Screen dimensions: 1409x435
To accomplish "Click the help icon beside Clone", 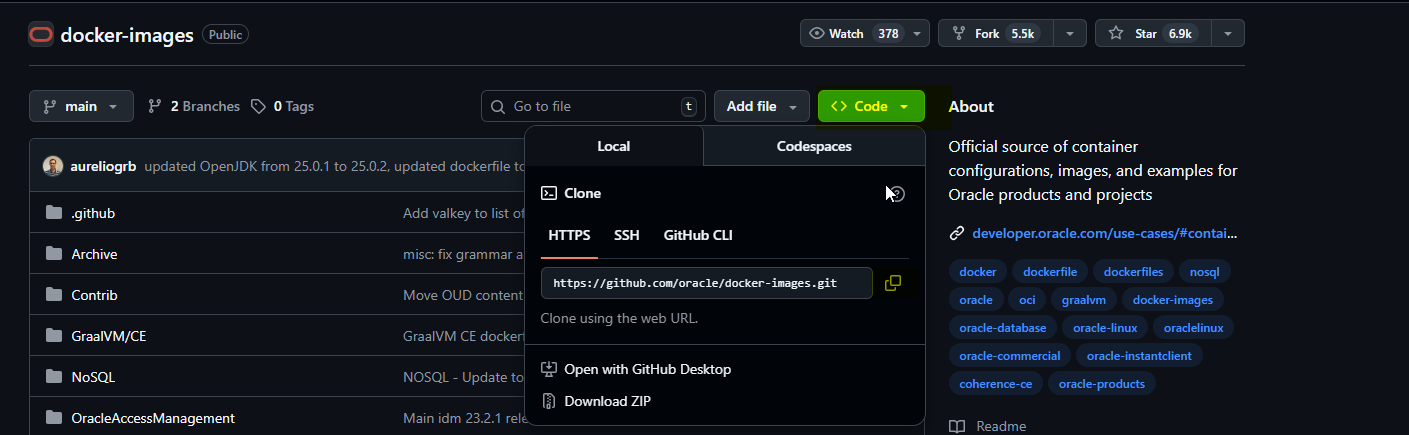I will [897, 193].
